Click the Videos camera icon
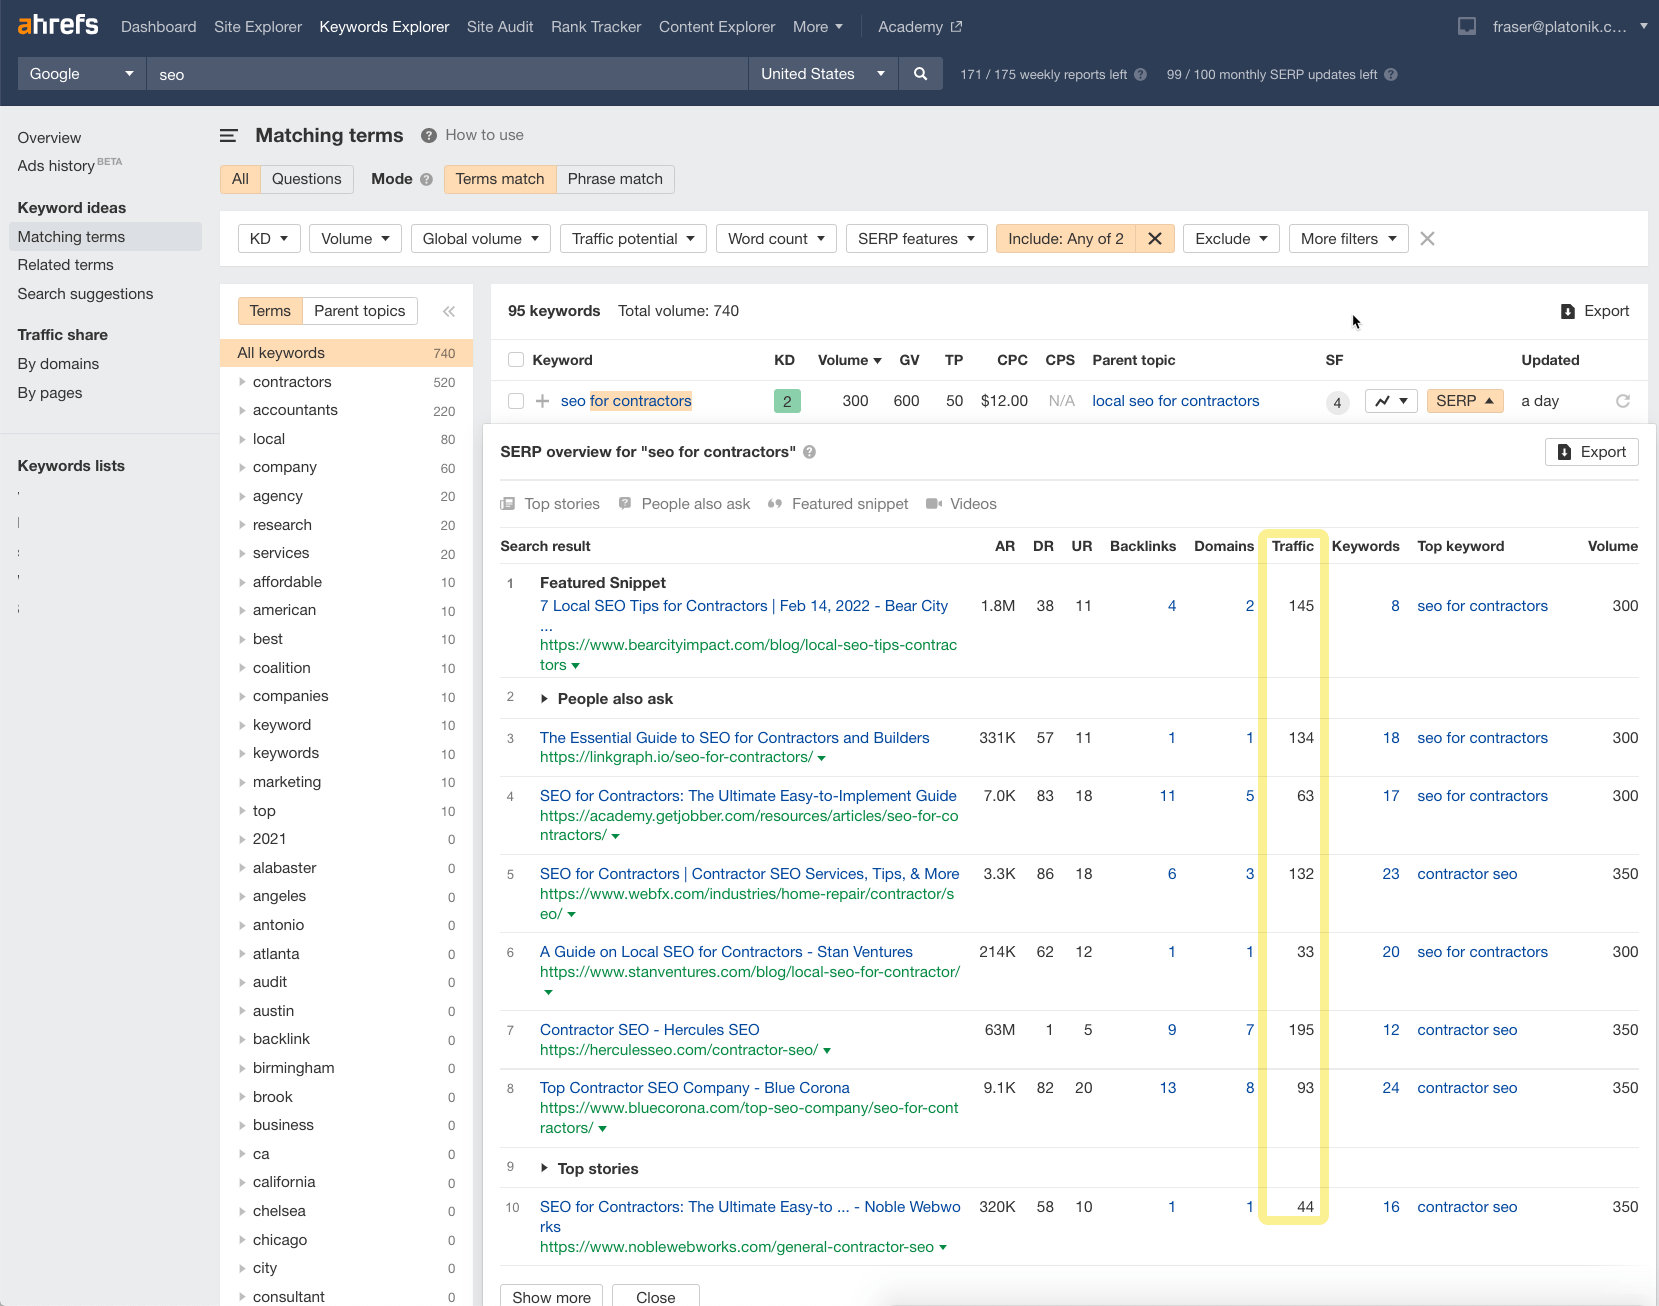The height and width of the screenshot is (1306, 1659). click(x=934, y=503)
